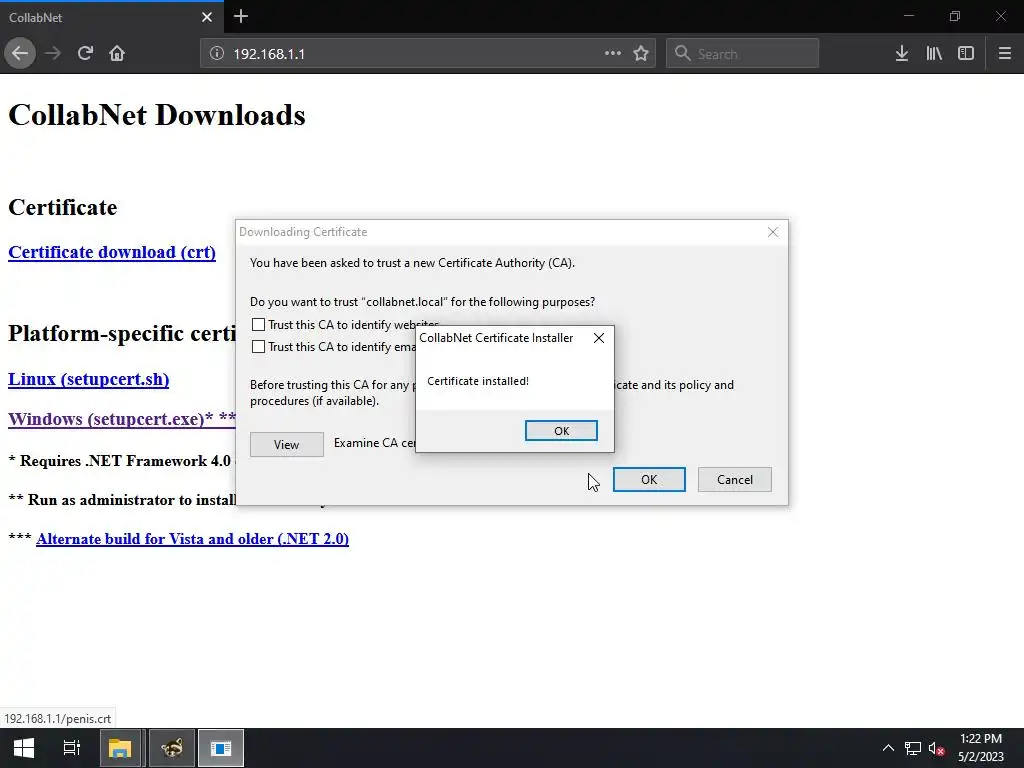Cancel the Downloading Certificate dialog

734,479
